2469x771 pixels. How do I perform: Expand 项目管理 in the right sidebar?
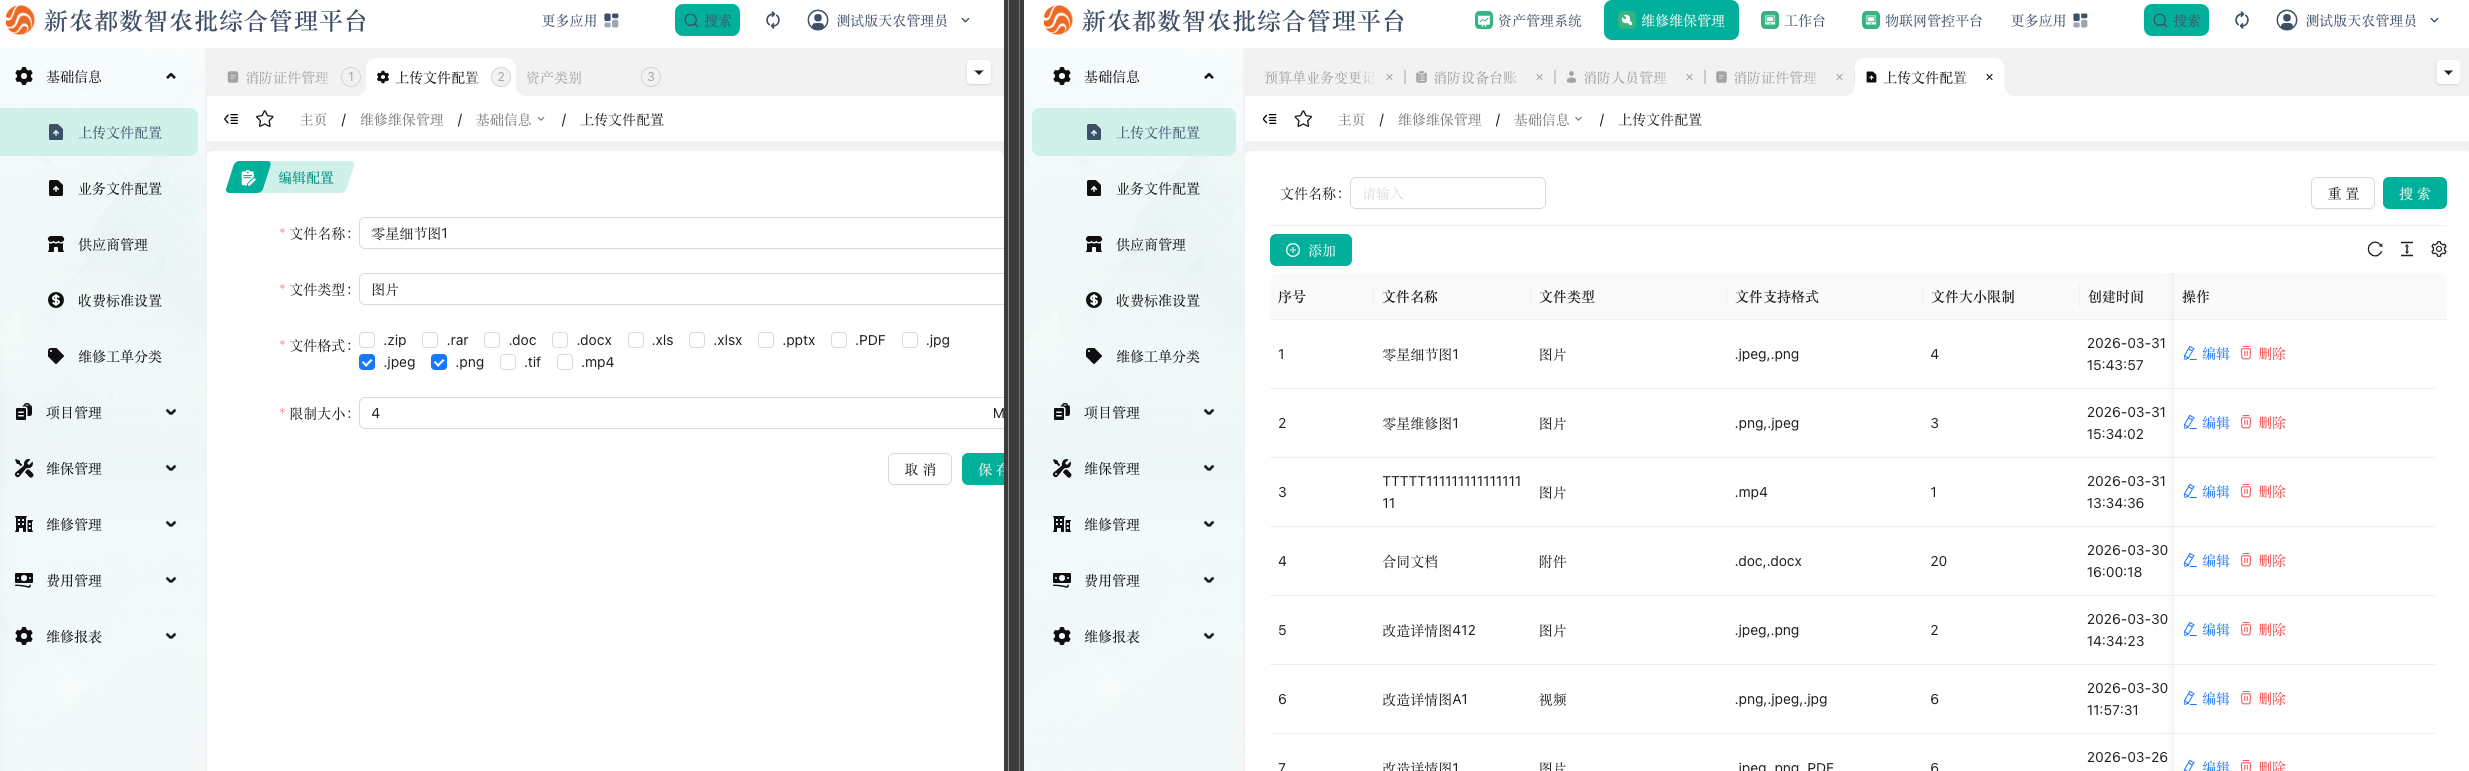coord(1133,413)
